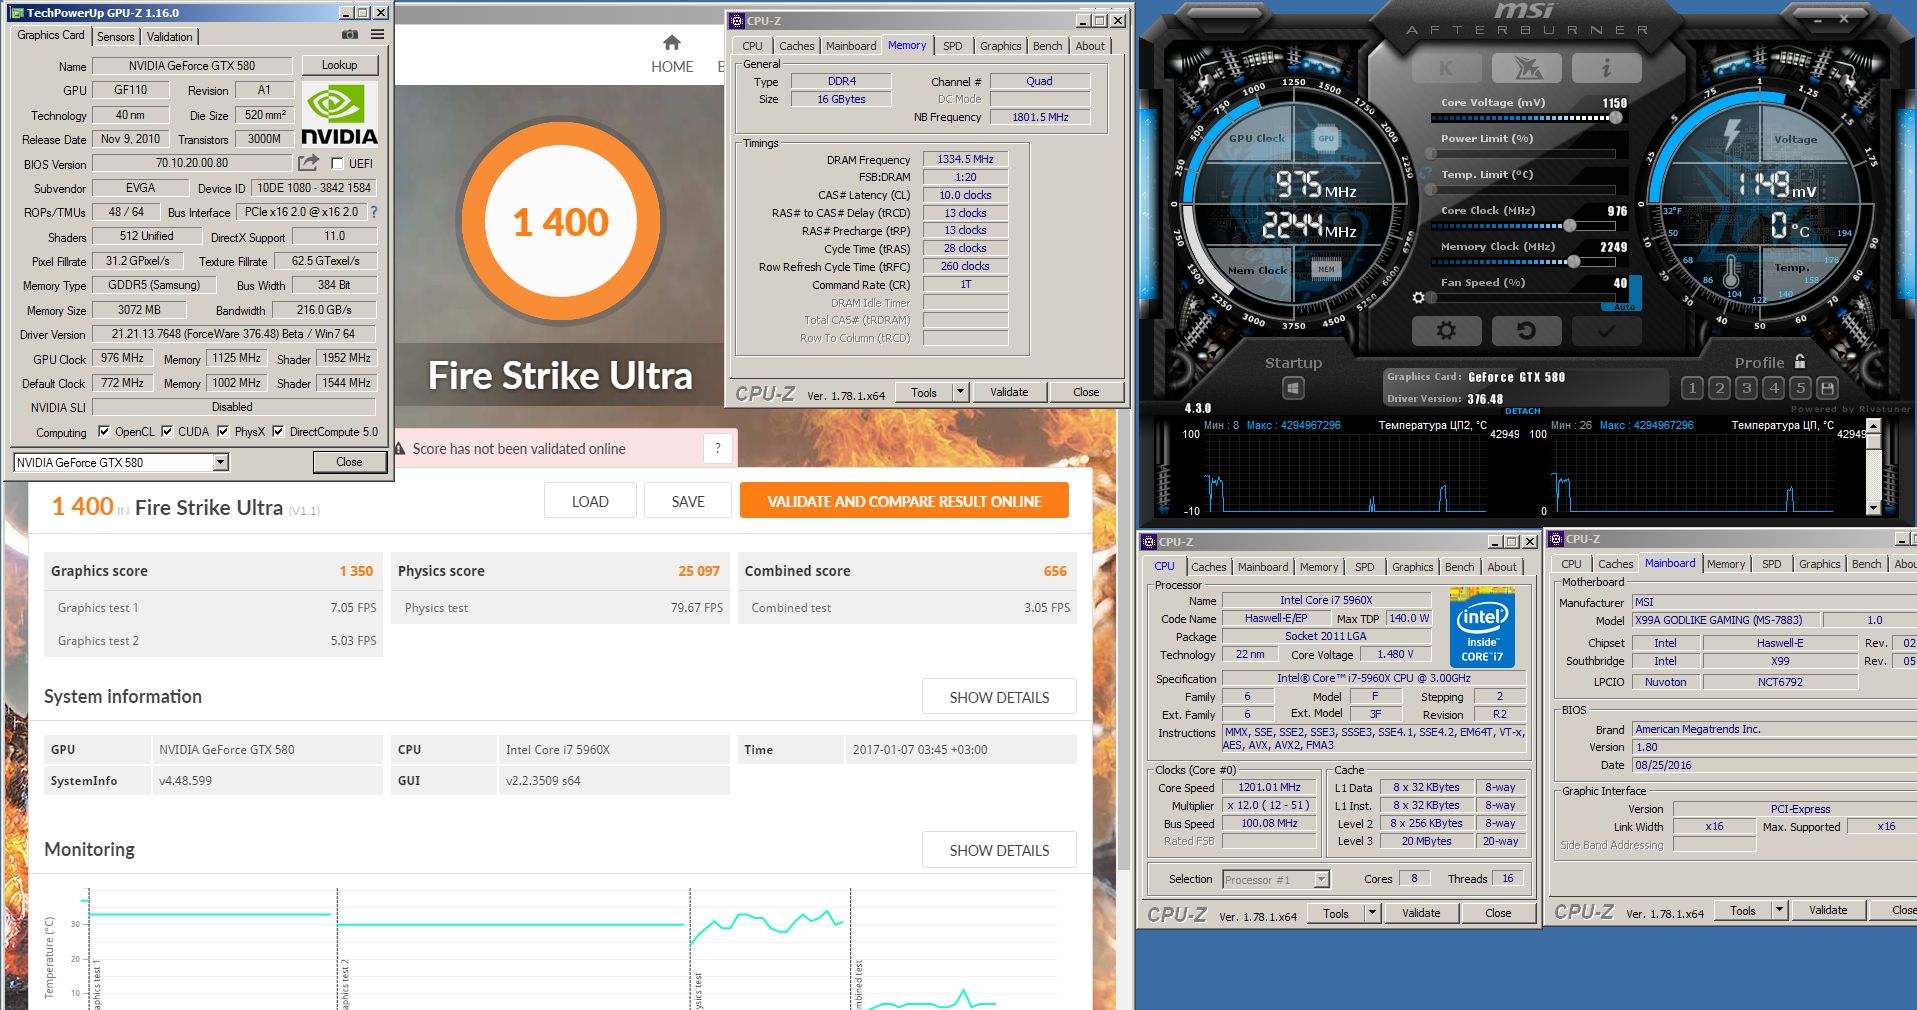This screenshot has height=1010, width=1917.
Task: Toggle the UEFI checkbox in GPU-Z
Action: pos(337,164)
